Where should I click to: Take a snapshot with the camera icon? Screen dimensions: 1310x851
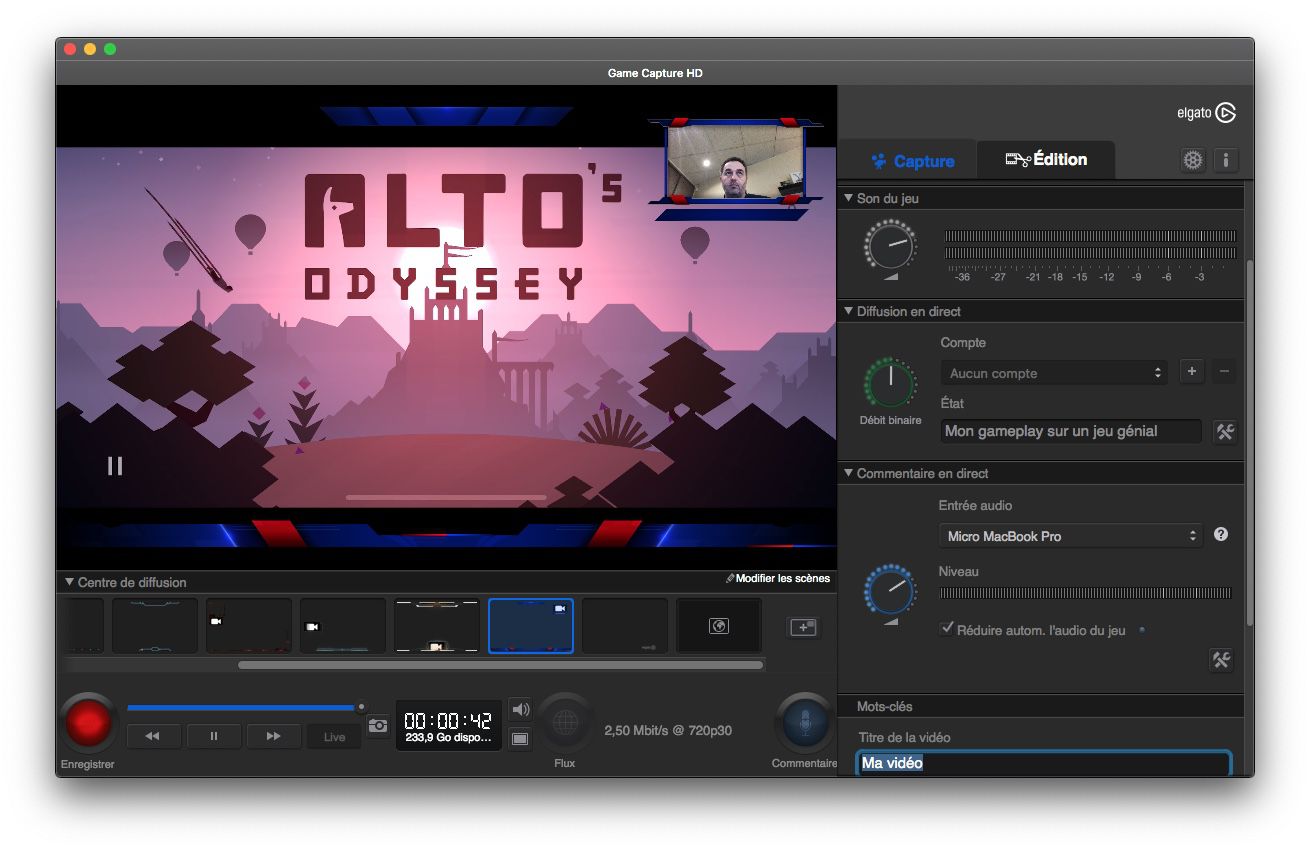point(378,727)
